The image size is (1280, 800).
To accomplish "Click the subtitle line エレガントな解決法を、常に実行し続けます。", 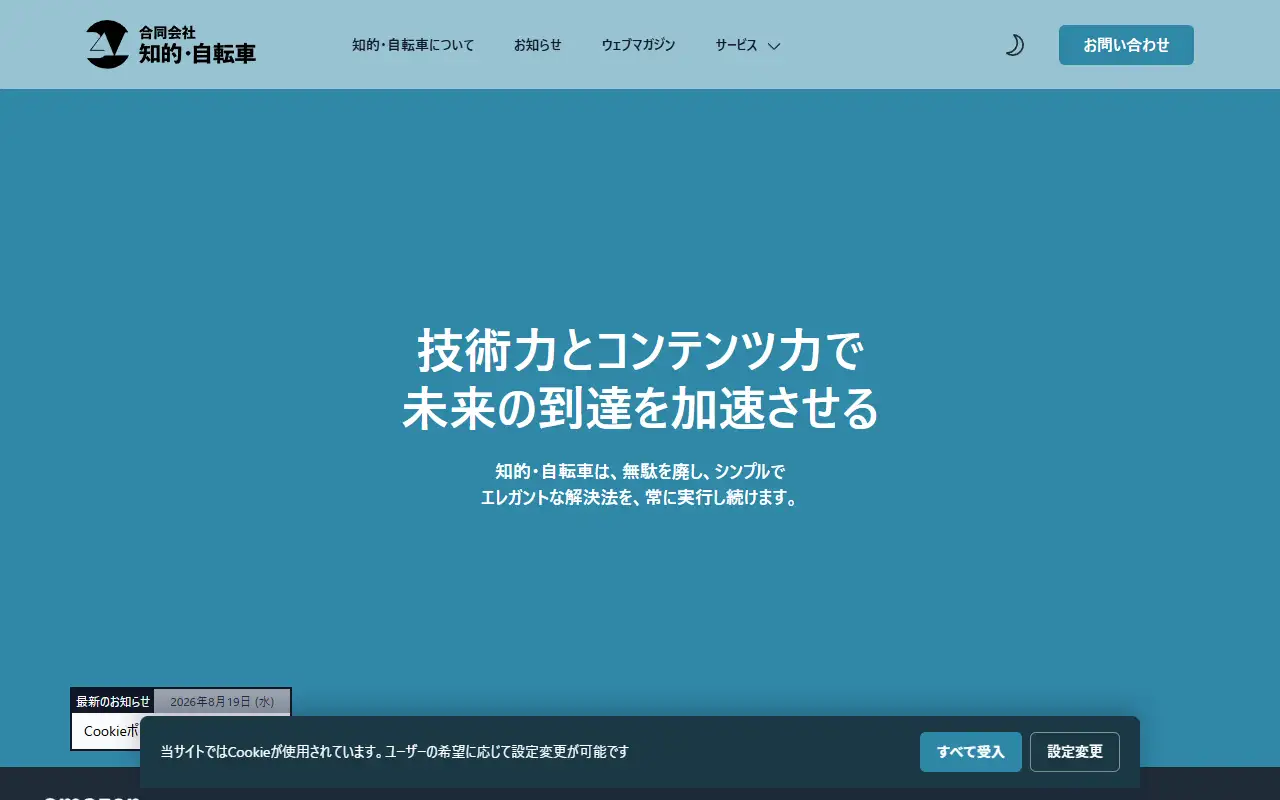I will pos(640,497).
